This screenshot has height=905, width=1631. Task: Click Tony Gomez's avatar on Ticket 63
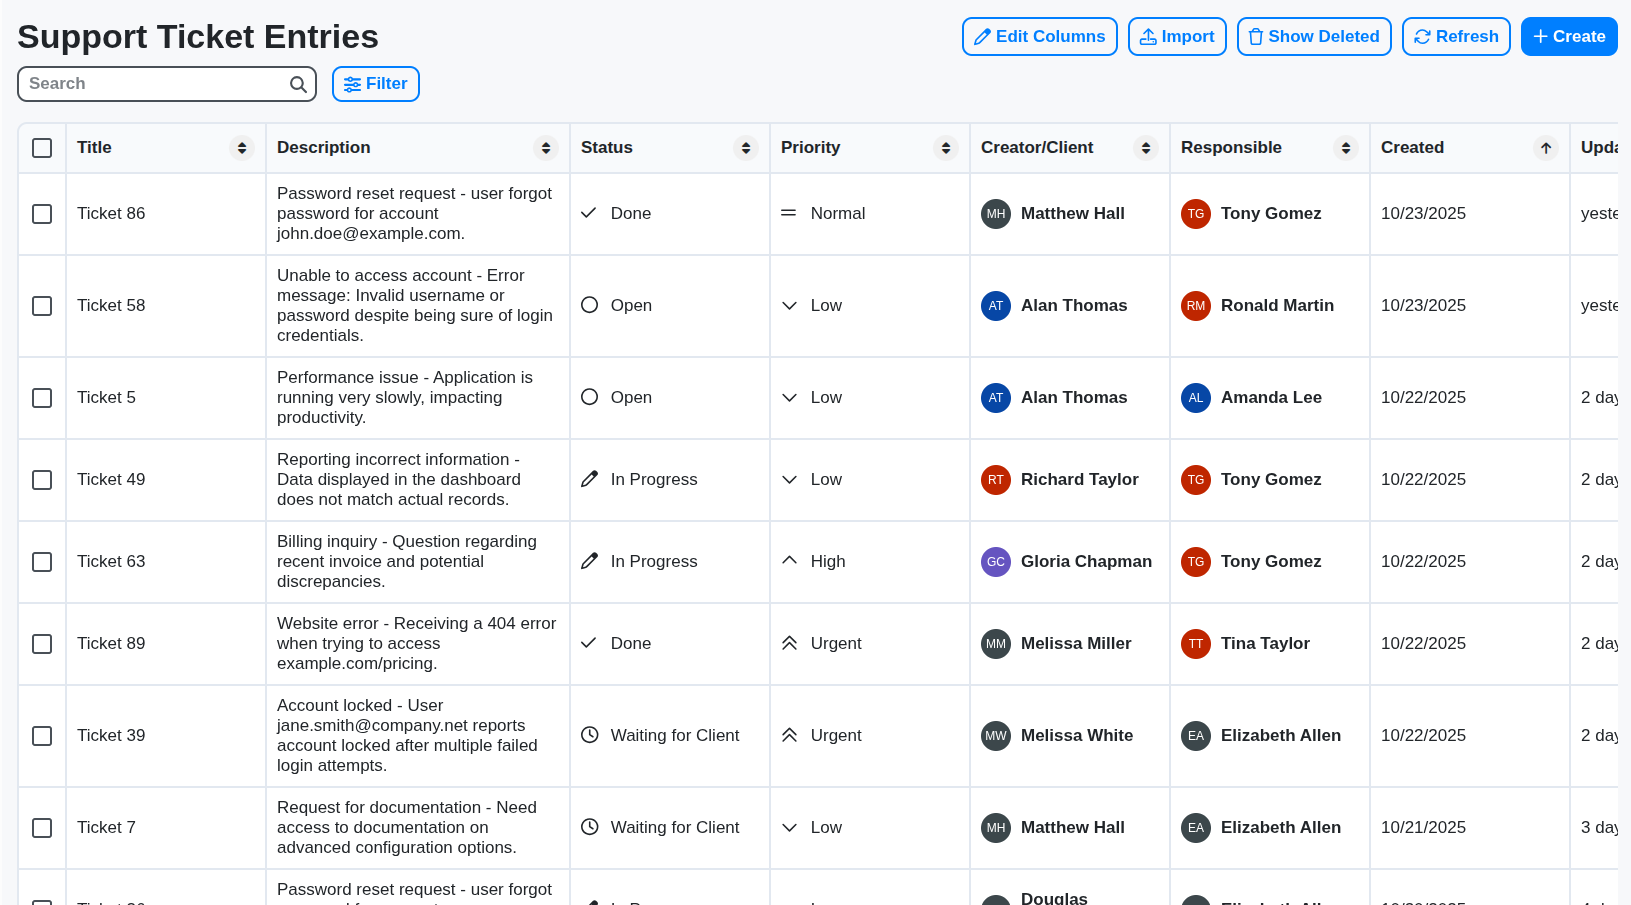click(1196, 562)
